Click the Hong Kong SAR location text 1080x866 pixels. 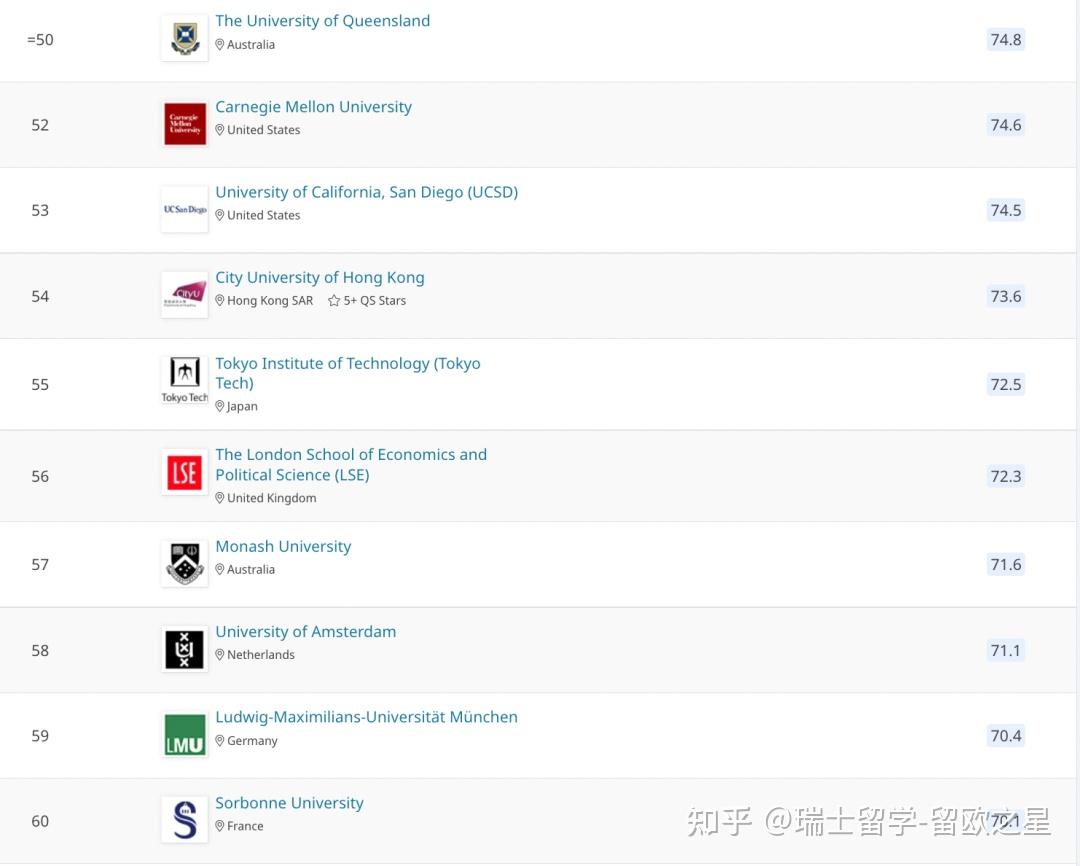pos(270,301)
